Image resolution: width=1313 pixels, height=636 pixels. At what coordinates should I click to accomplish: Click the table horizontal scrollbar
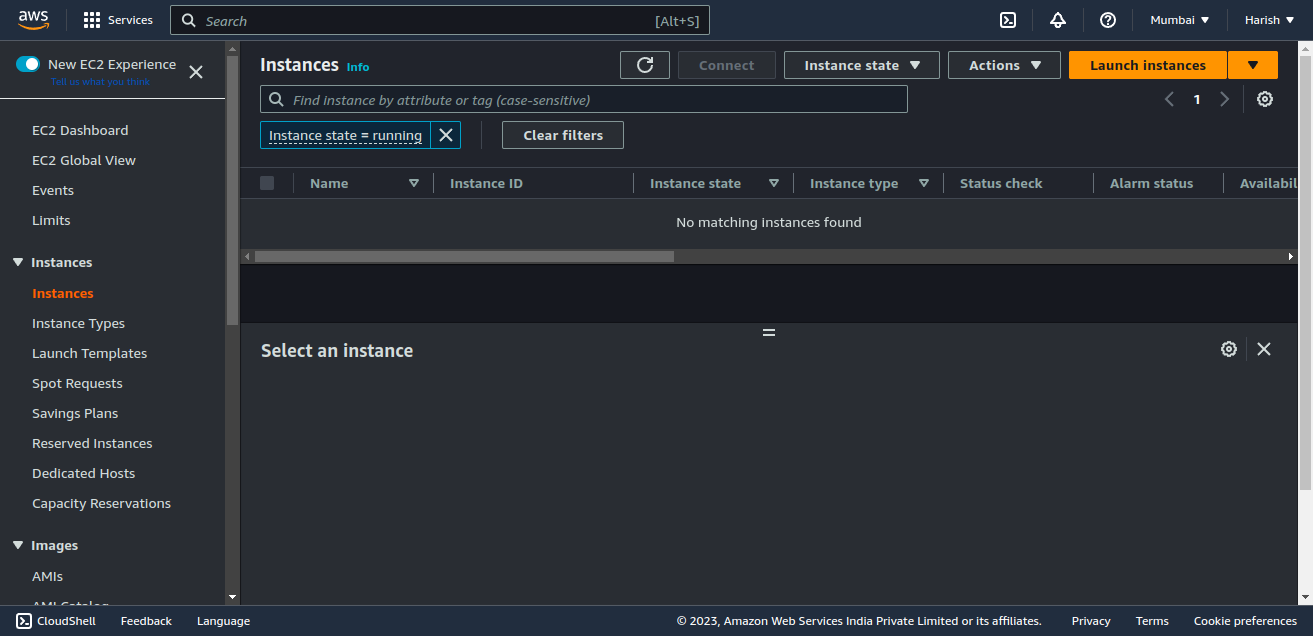[464, 256]
